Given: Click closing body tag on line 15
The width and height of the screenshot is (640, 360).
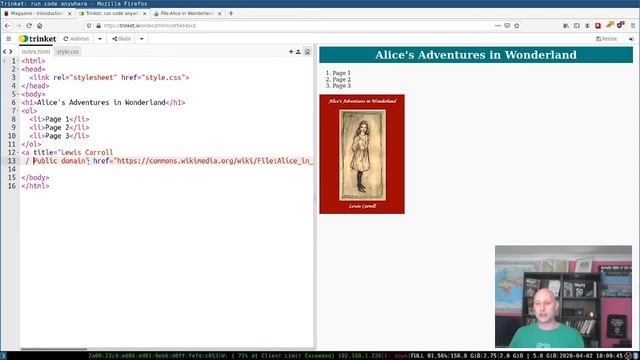Looking at the screenshot, I should click(35, 178).
